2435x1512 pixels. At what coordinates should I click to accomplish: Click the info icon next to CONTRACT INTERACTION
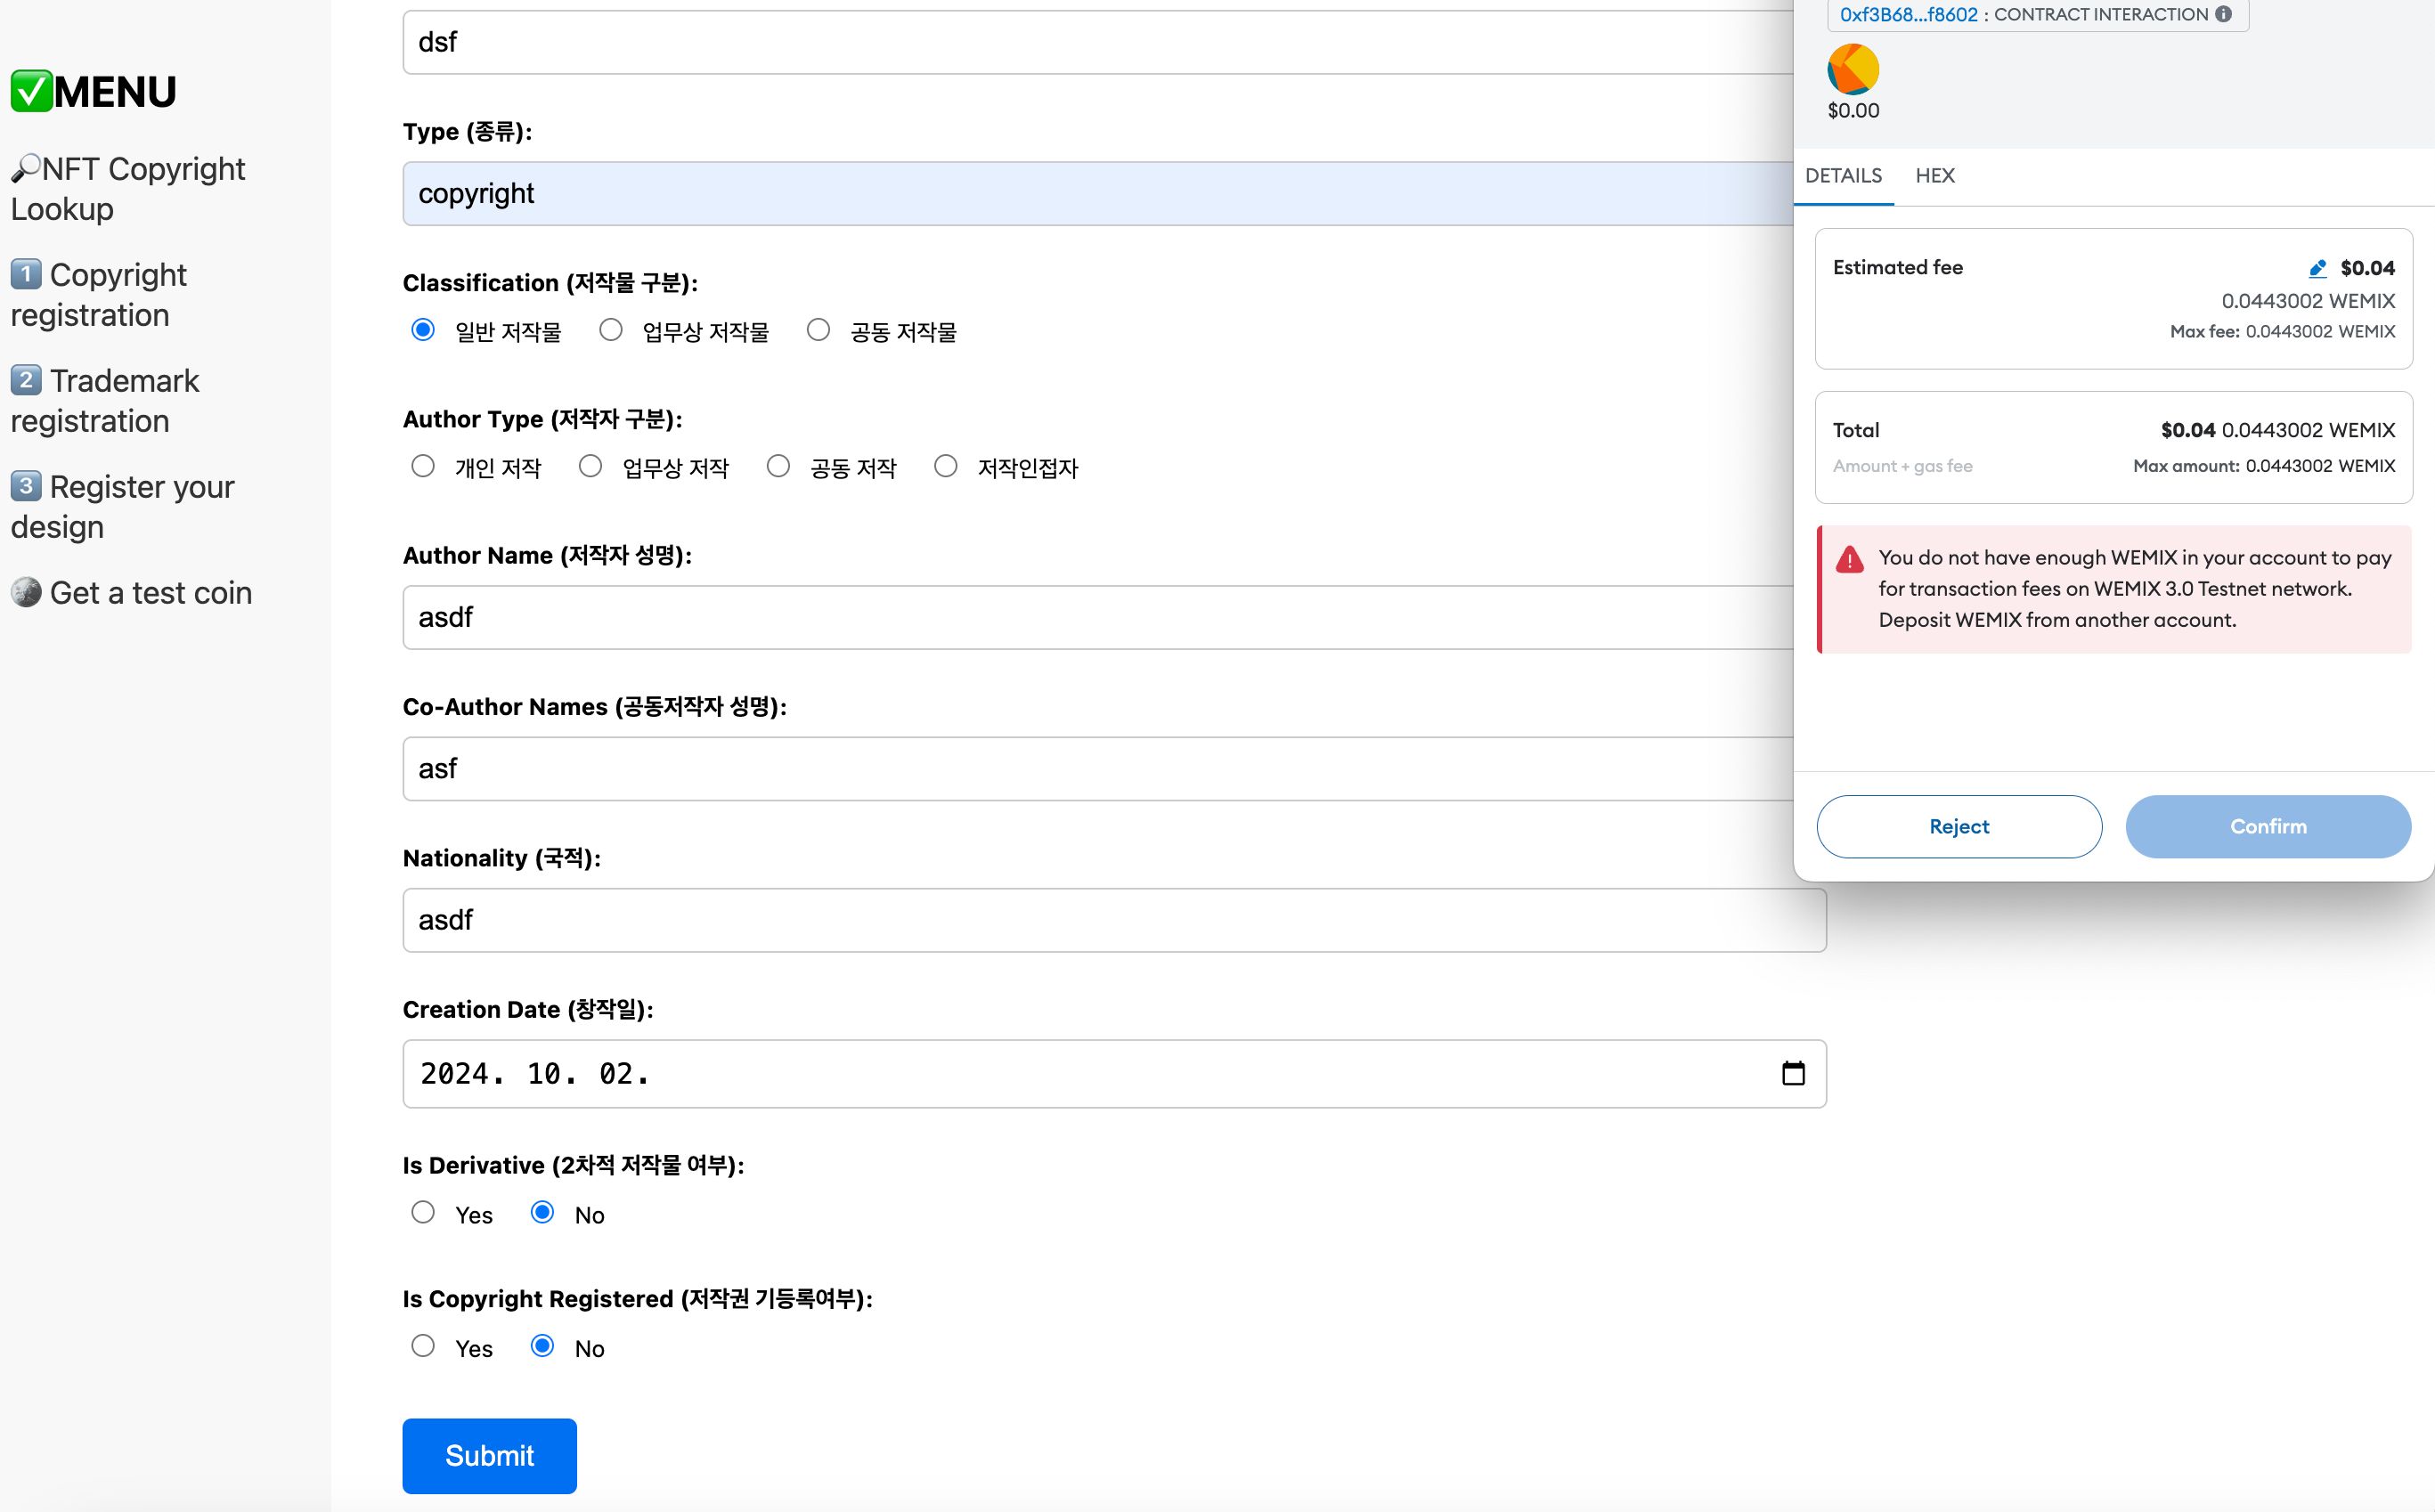point(2223,14)
